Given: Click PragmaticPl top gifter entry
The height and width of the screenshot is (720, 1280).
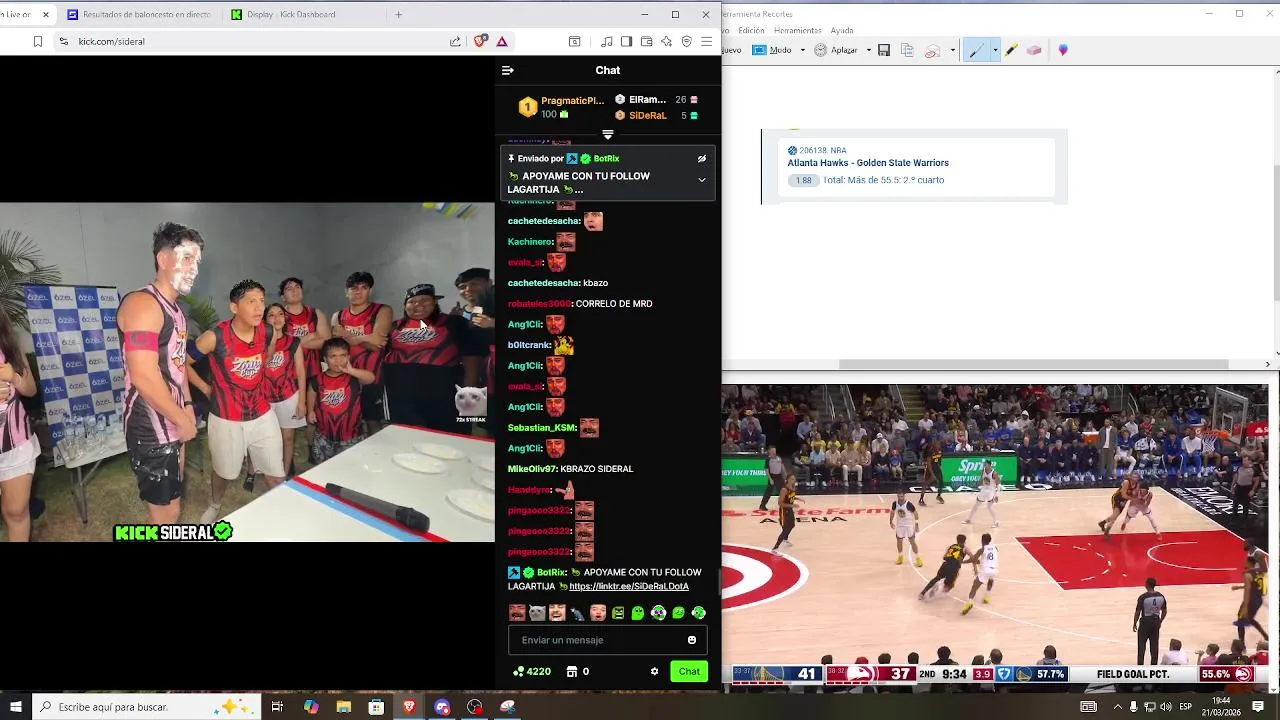Looking at the screenshot, I should click(561, 106).
